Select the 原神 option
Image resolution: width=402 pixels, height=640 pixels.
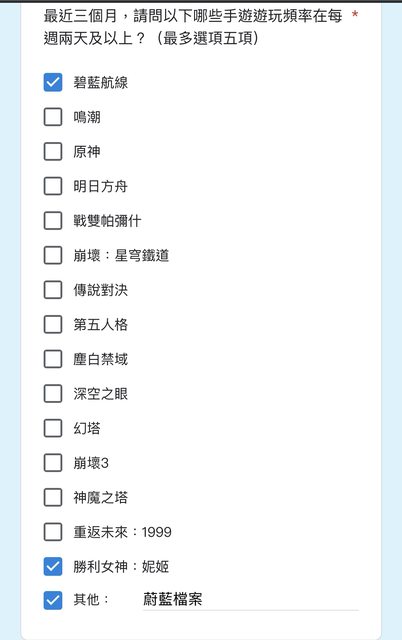point(53,151)
